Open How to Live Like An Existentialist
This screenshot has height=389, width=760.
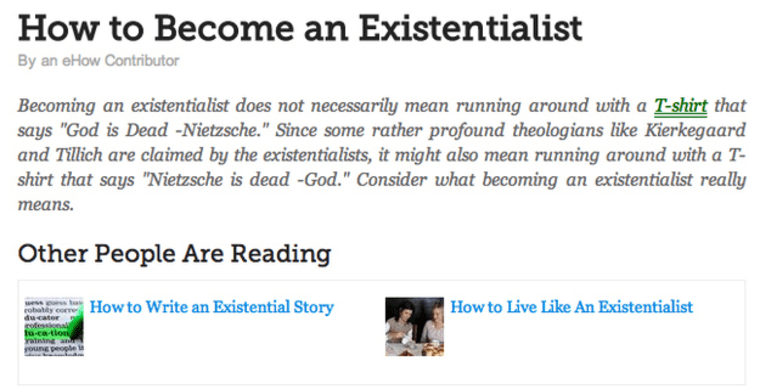coord(571,307)
